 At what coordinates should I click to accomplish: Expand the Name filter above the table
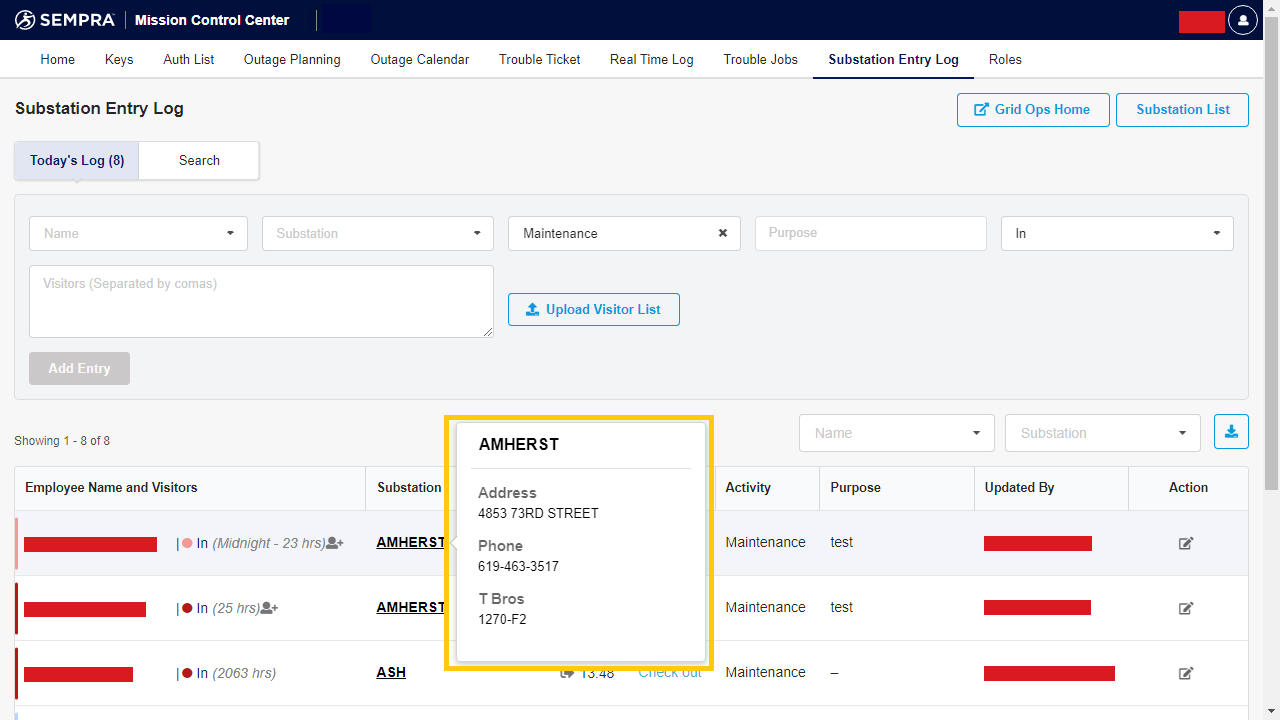pyautogui.click(x=896, y=433)
